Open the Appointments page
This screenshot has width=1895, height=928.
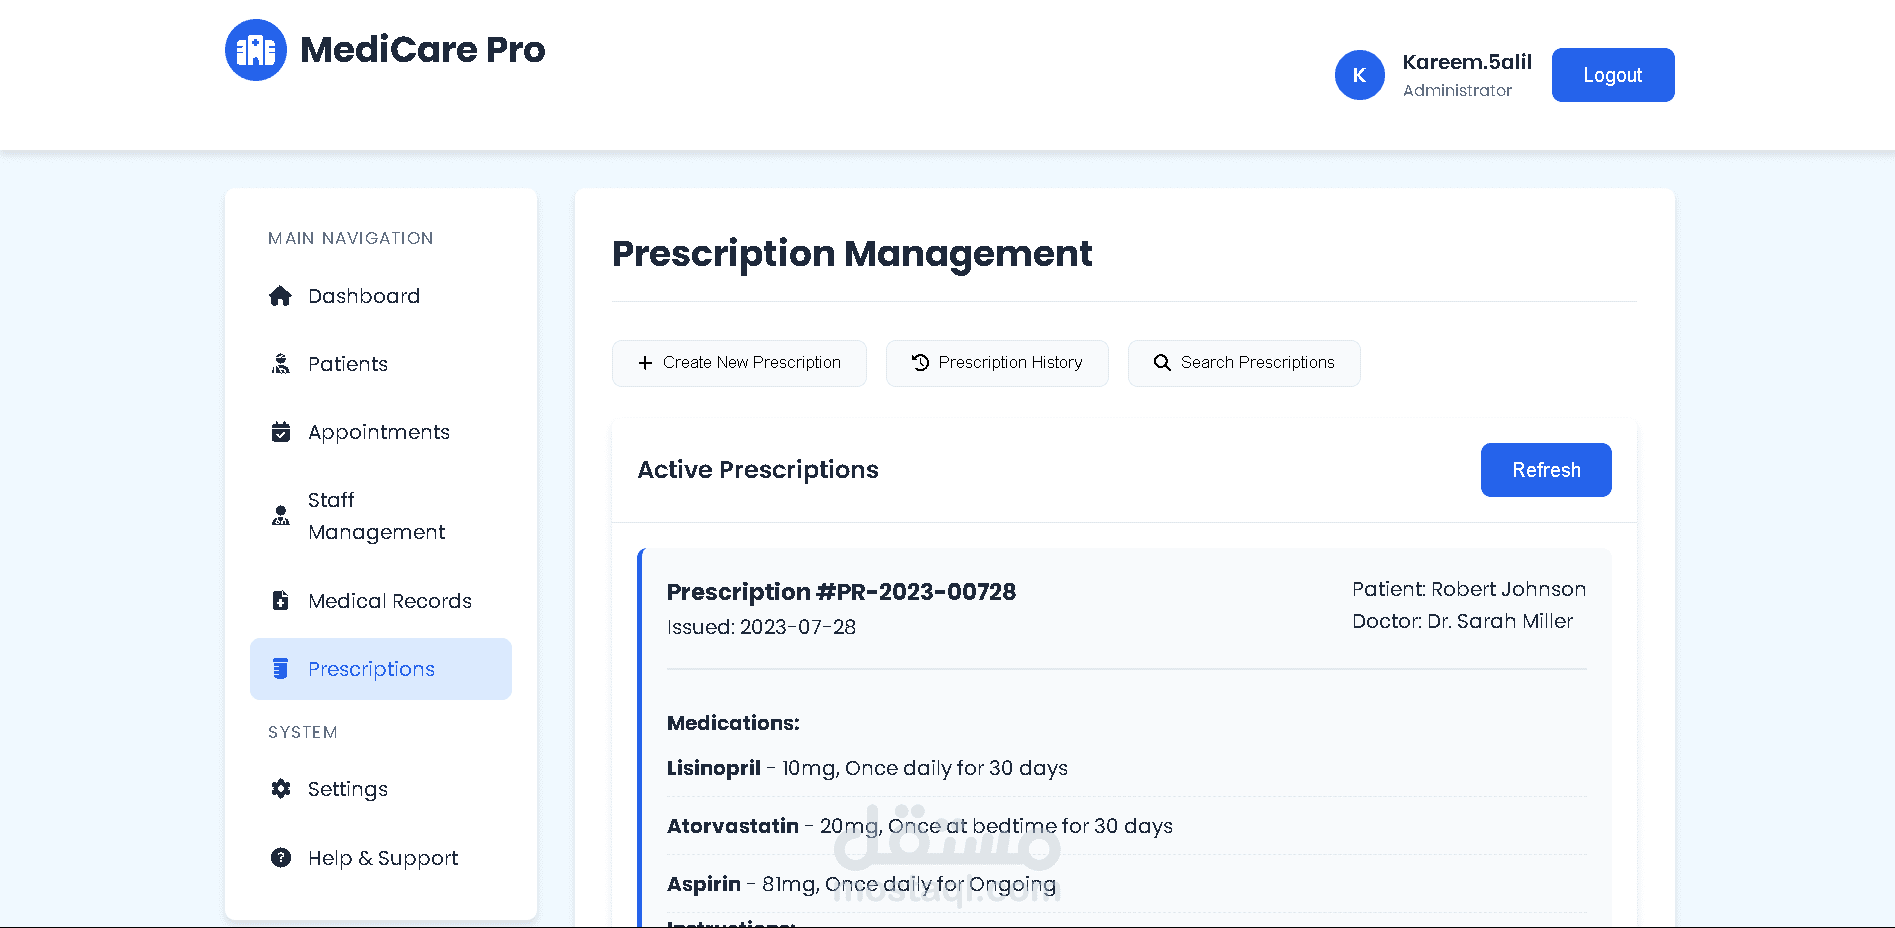(378, 432)
